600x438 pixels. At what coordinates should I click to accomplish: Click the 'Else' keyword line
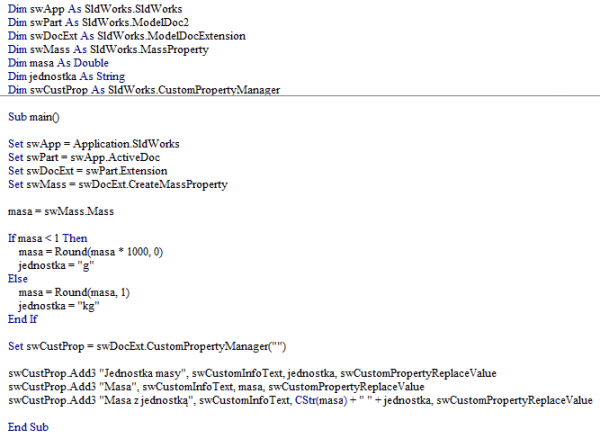[18, 278]
